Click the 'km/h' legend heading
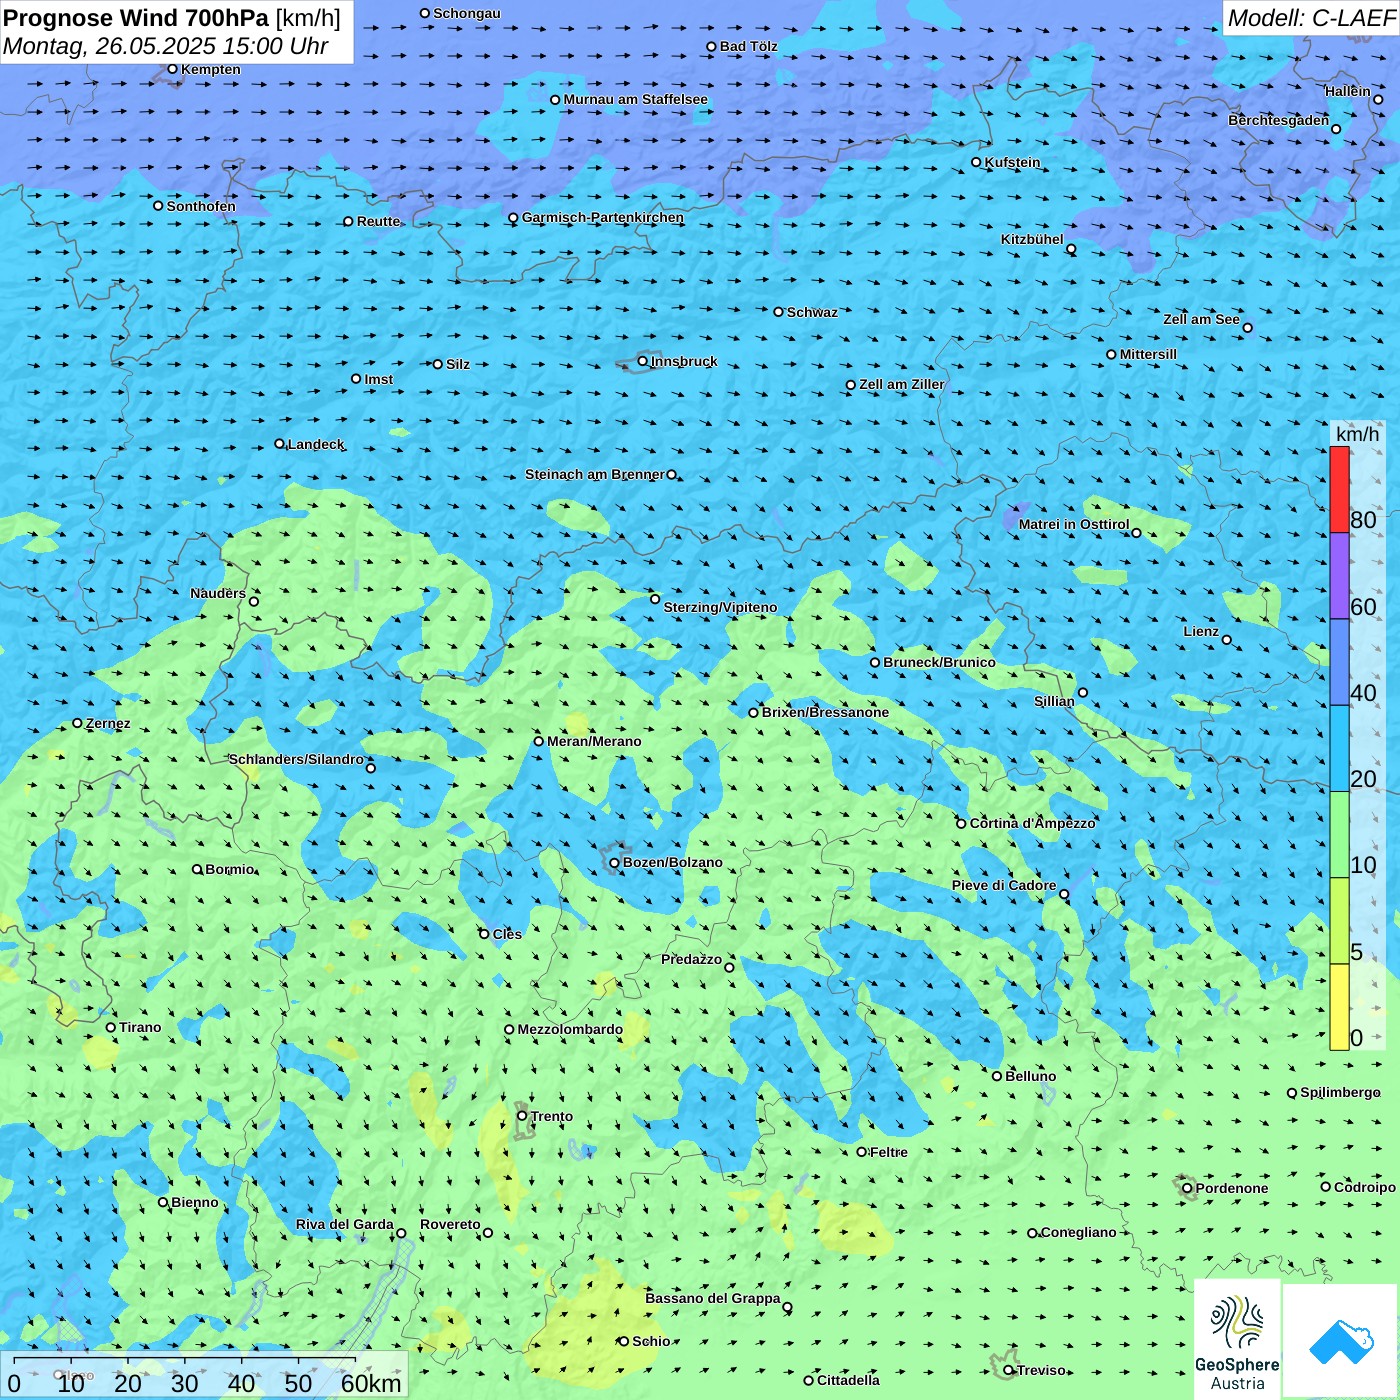This screenshot has height=1400, width=1400. 1357,434
